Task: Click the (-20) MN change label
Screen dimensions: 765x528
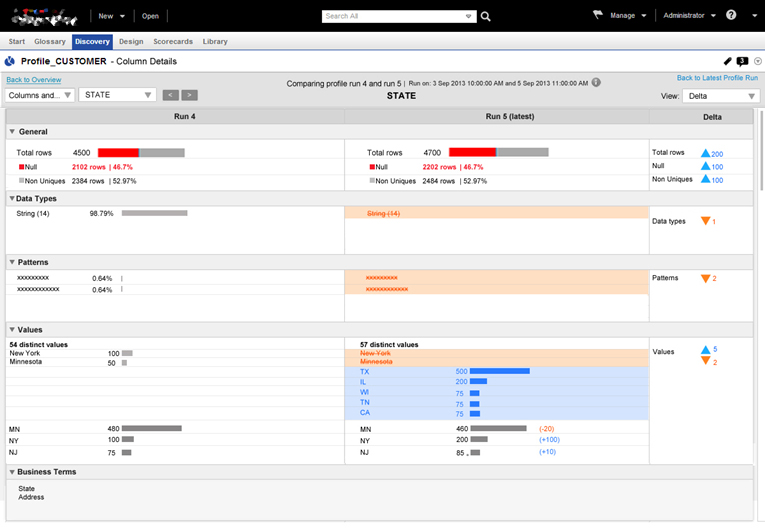Action: coord(546,428)
